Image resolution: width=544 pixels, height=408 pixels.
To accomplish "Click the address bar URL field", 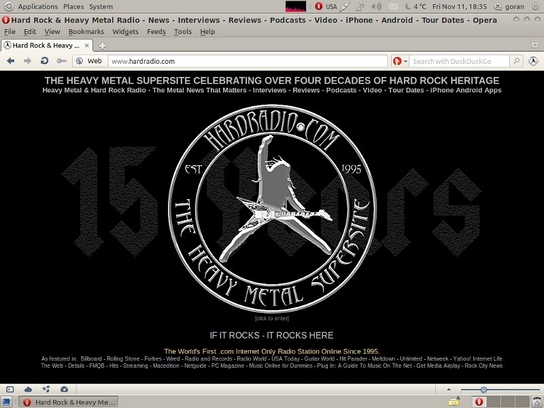I will (x=248, y=61).
